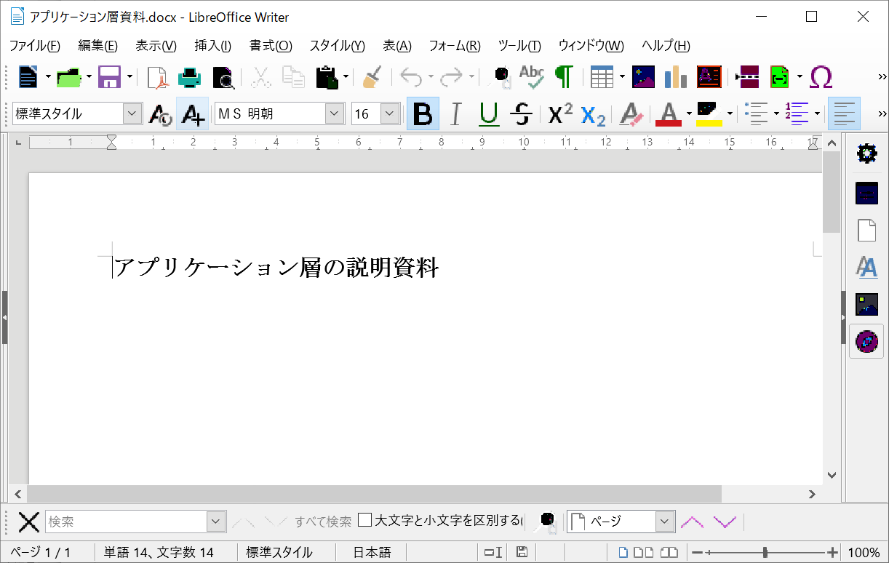Open the save button dropdown arrow
Image resolution: width=889 pixels, height=563 pixels.
(x=130, y=77)
